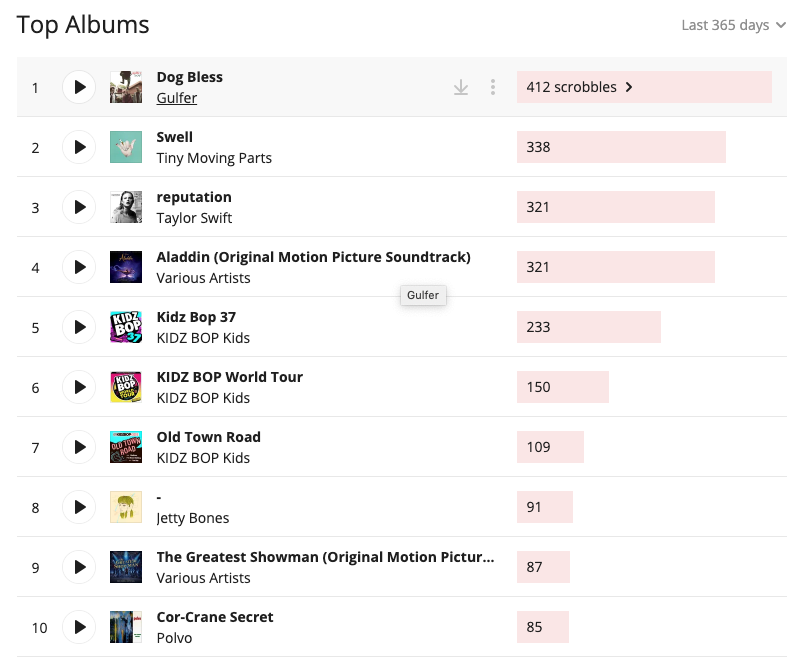This screenshot has width=808, height=663.
Task: Play the Kidz Bop 37 album
Action: pos(79,327)
